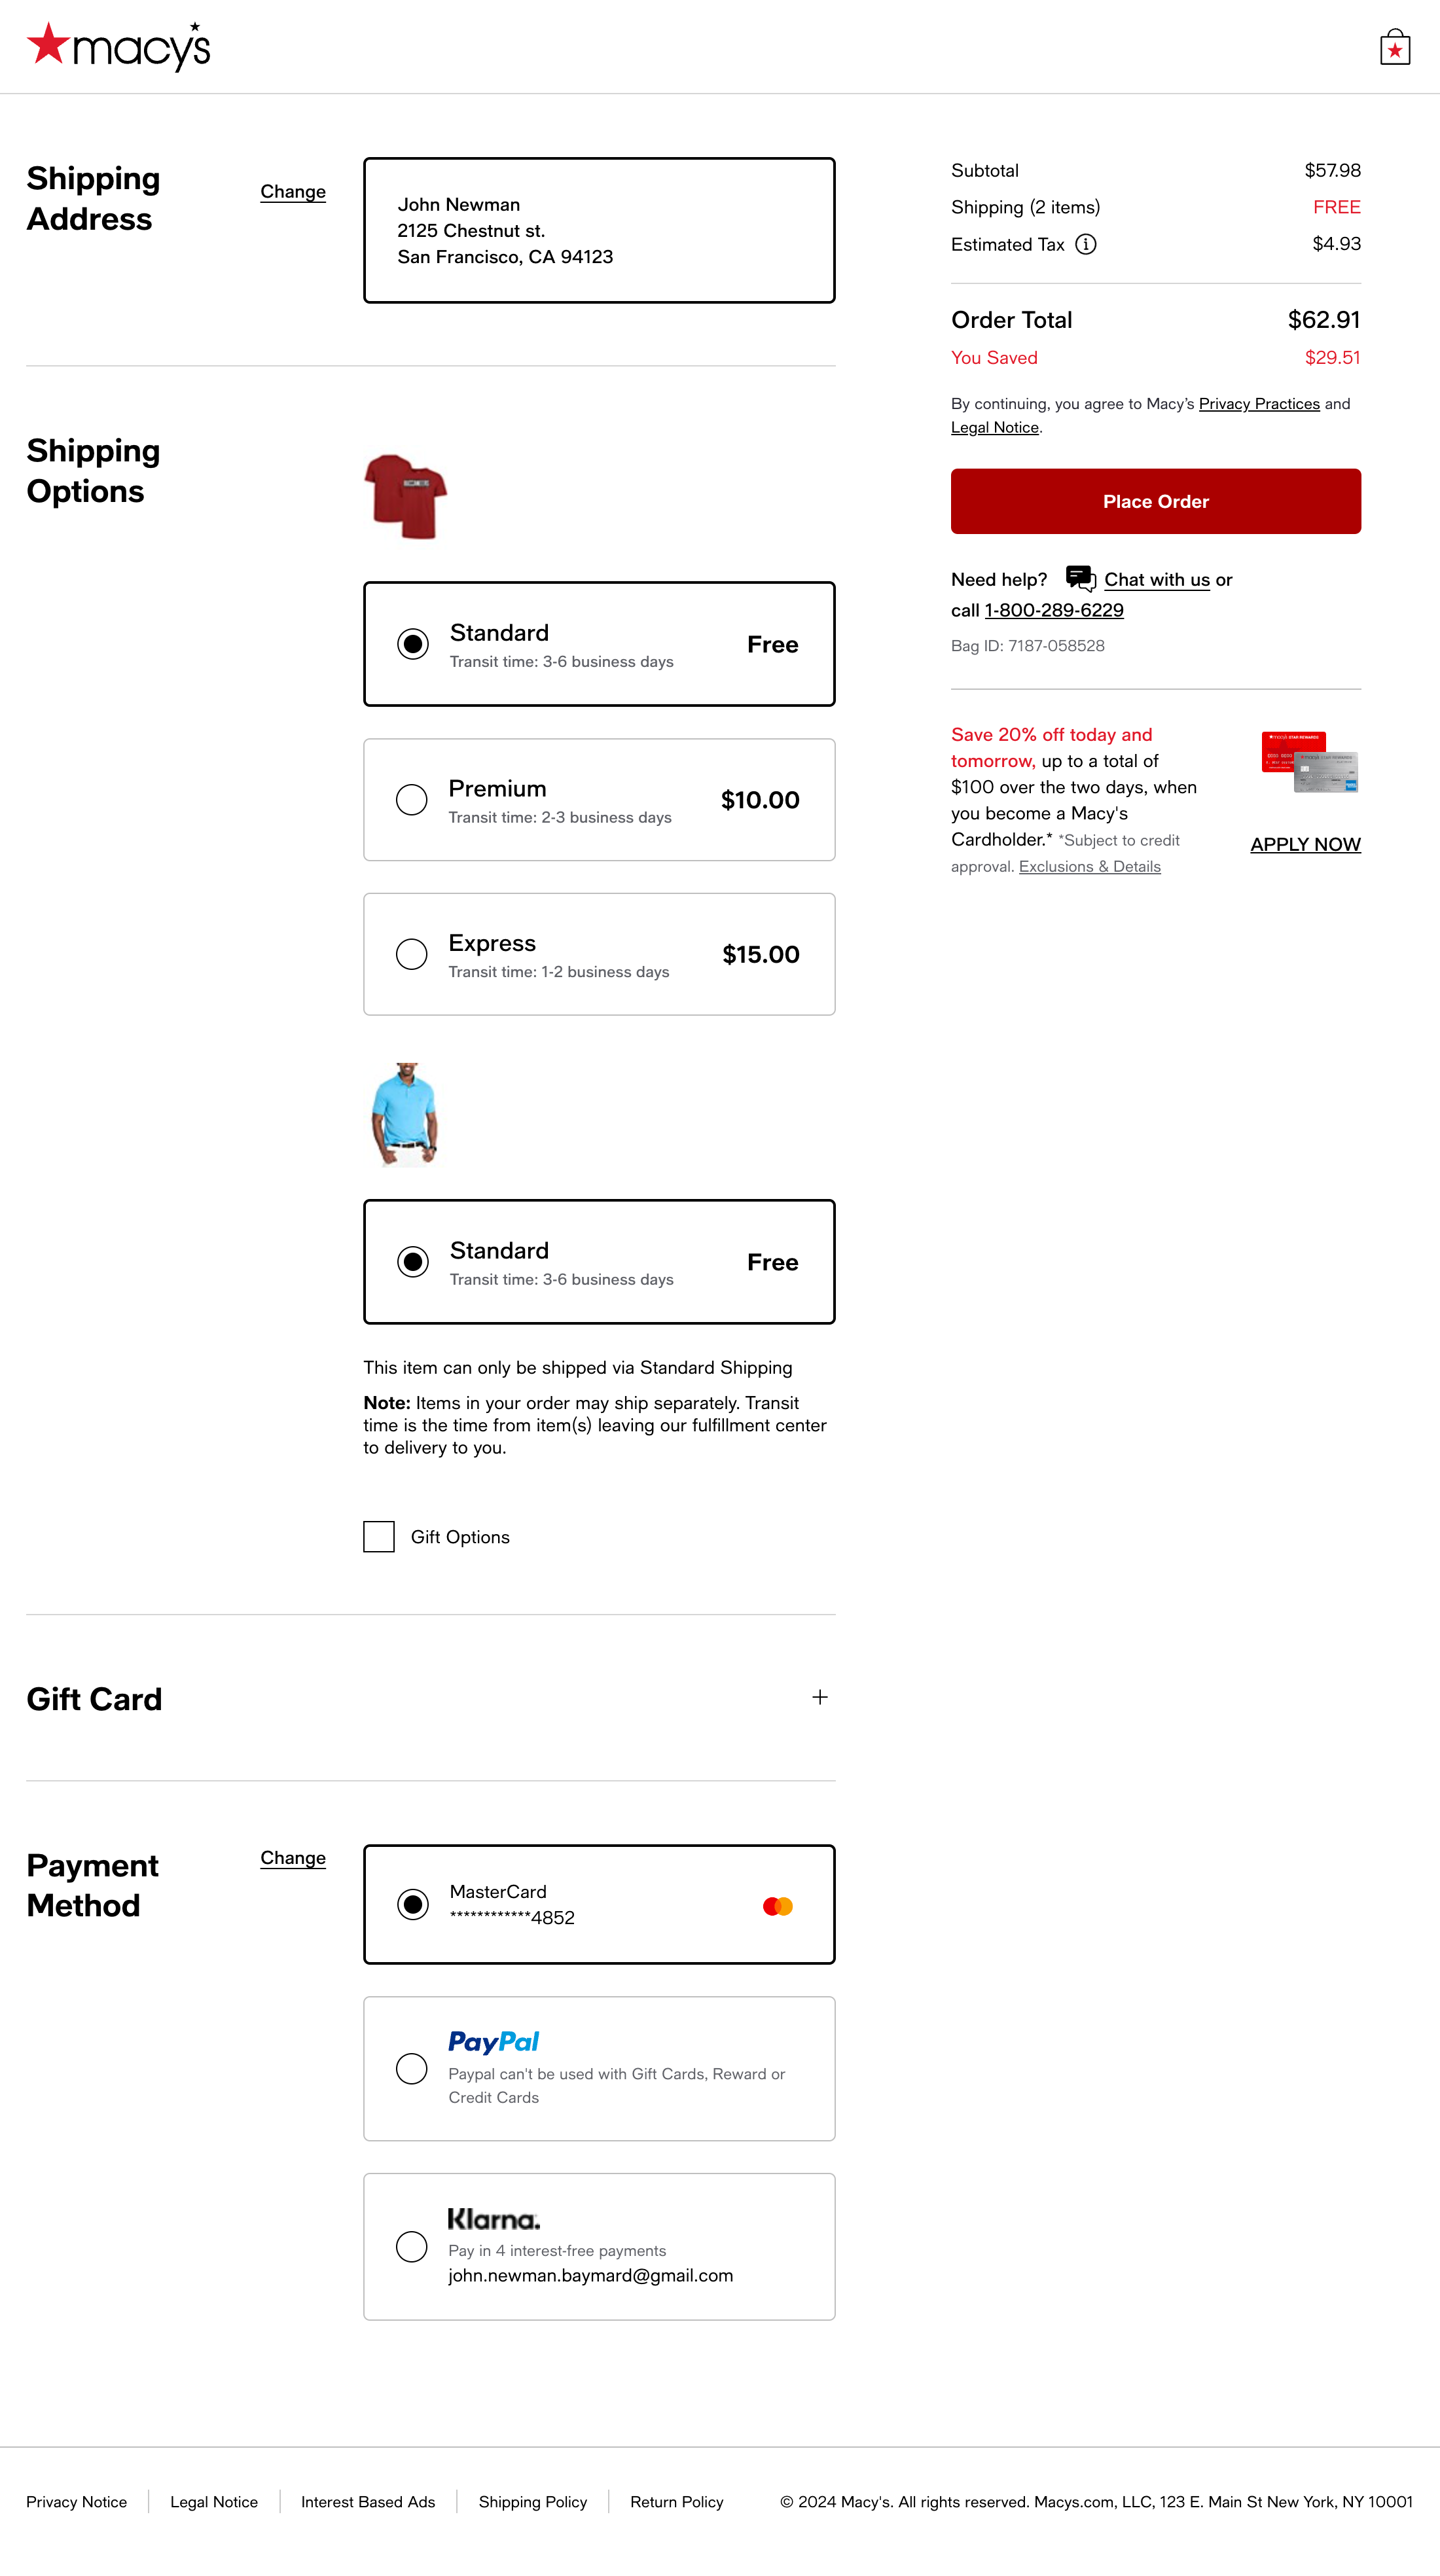Screen dimensions: 1440x2576
Task: Click the PayPal logo
Action: coord(494,2040)
